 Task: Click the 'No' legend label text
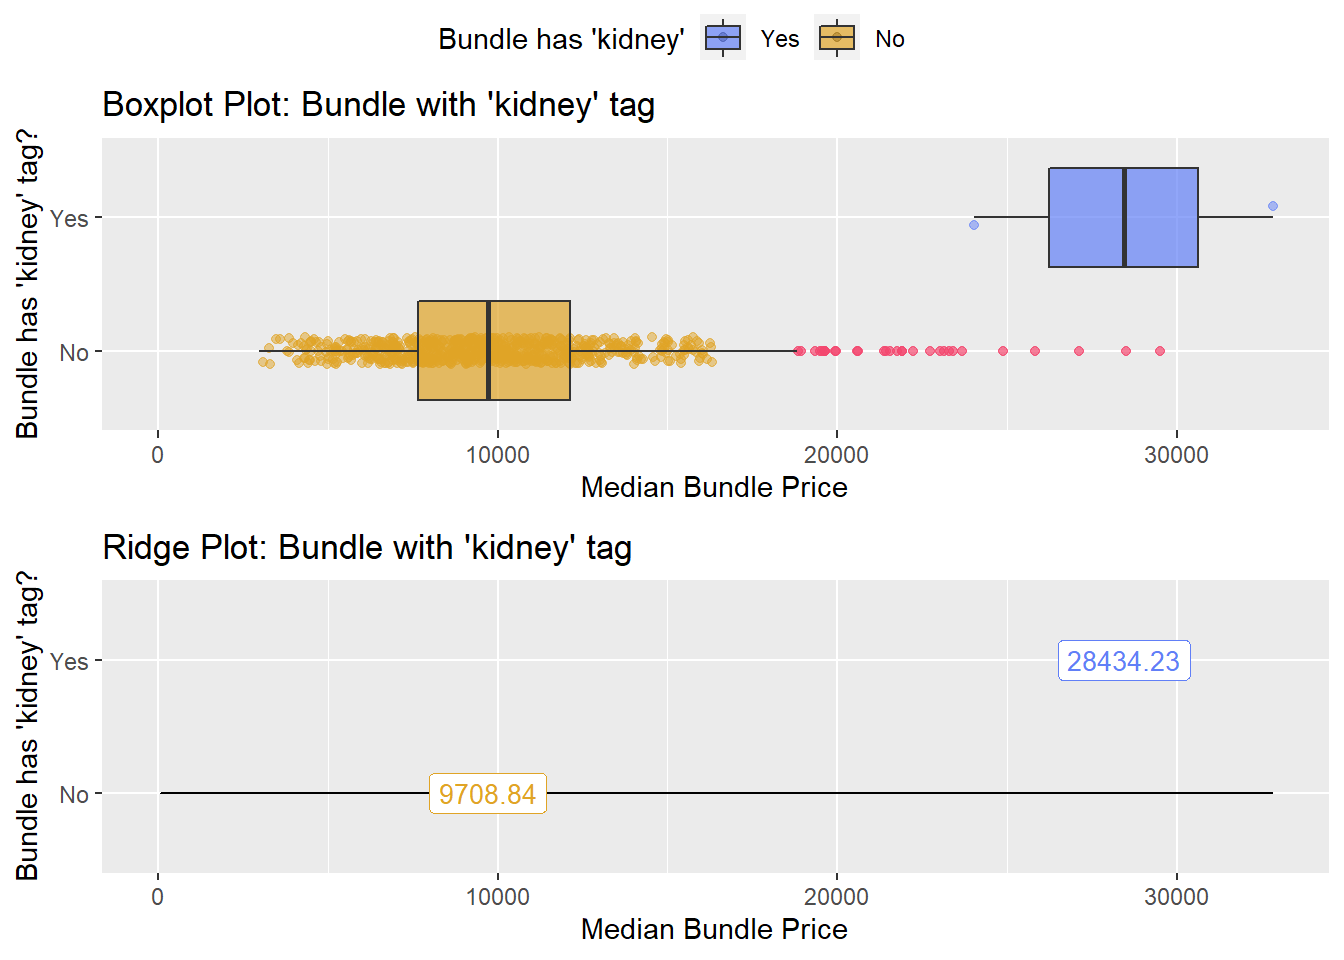click(890, 39)
